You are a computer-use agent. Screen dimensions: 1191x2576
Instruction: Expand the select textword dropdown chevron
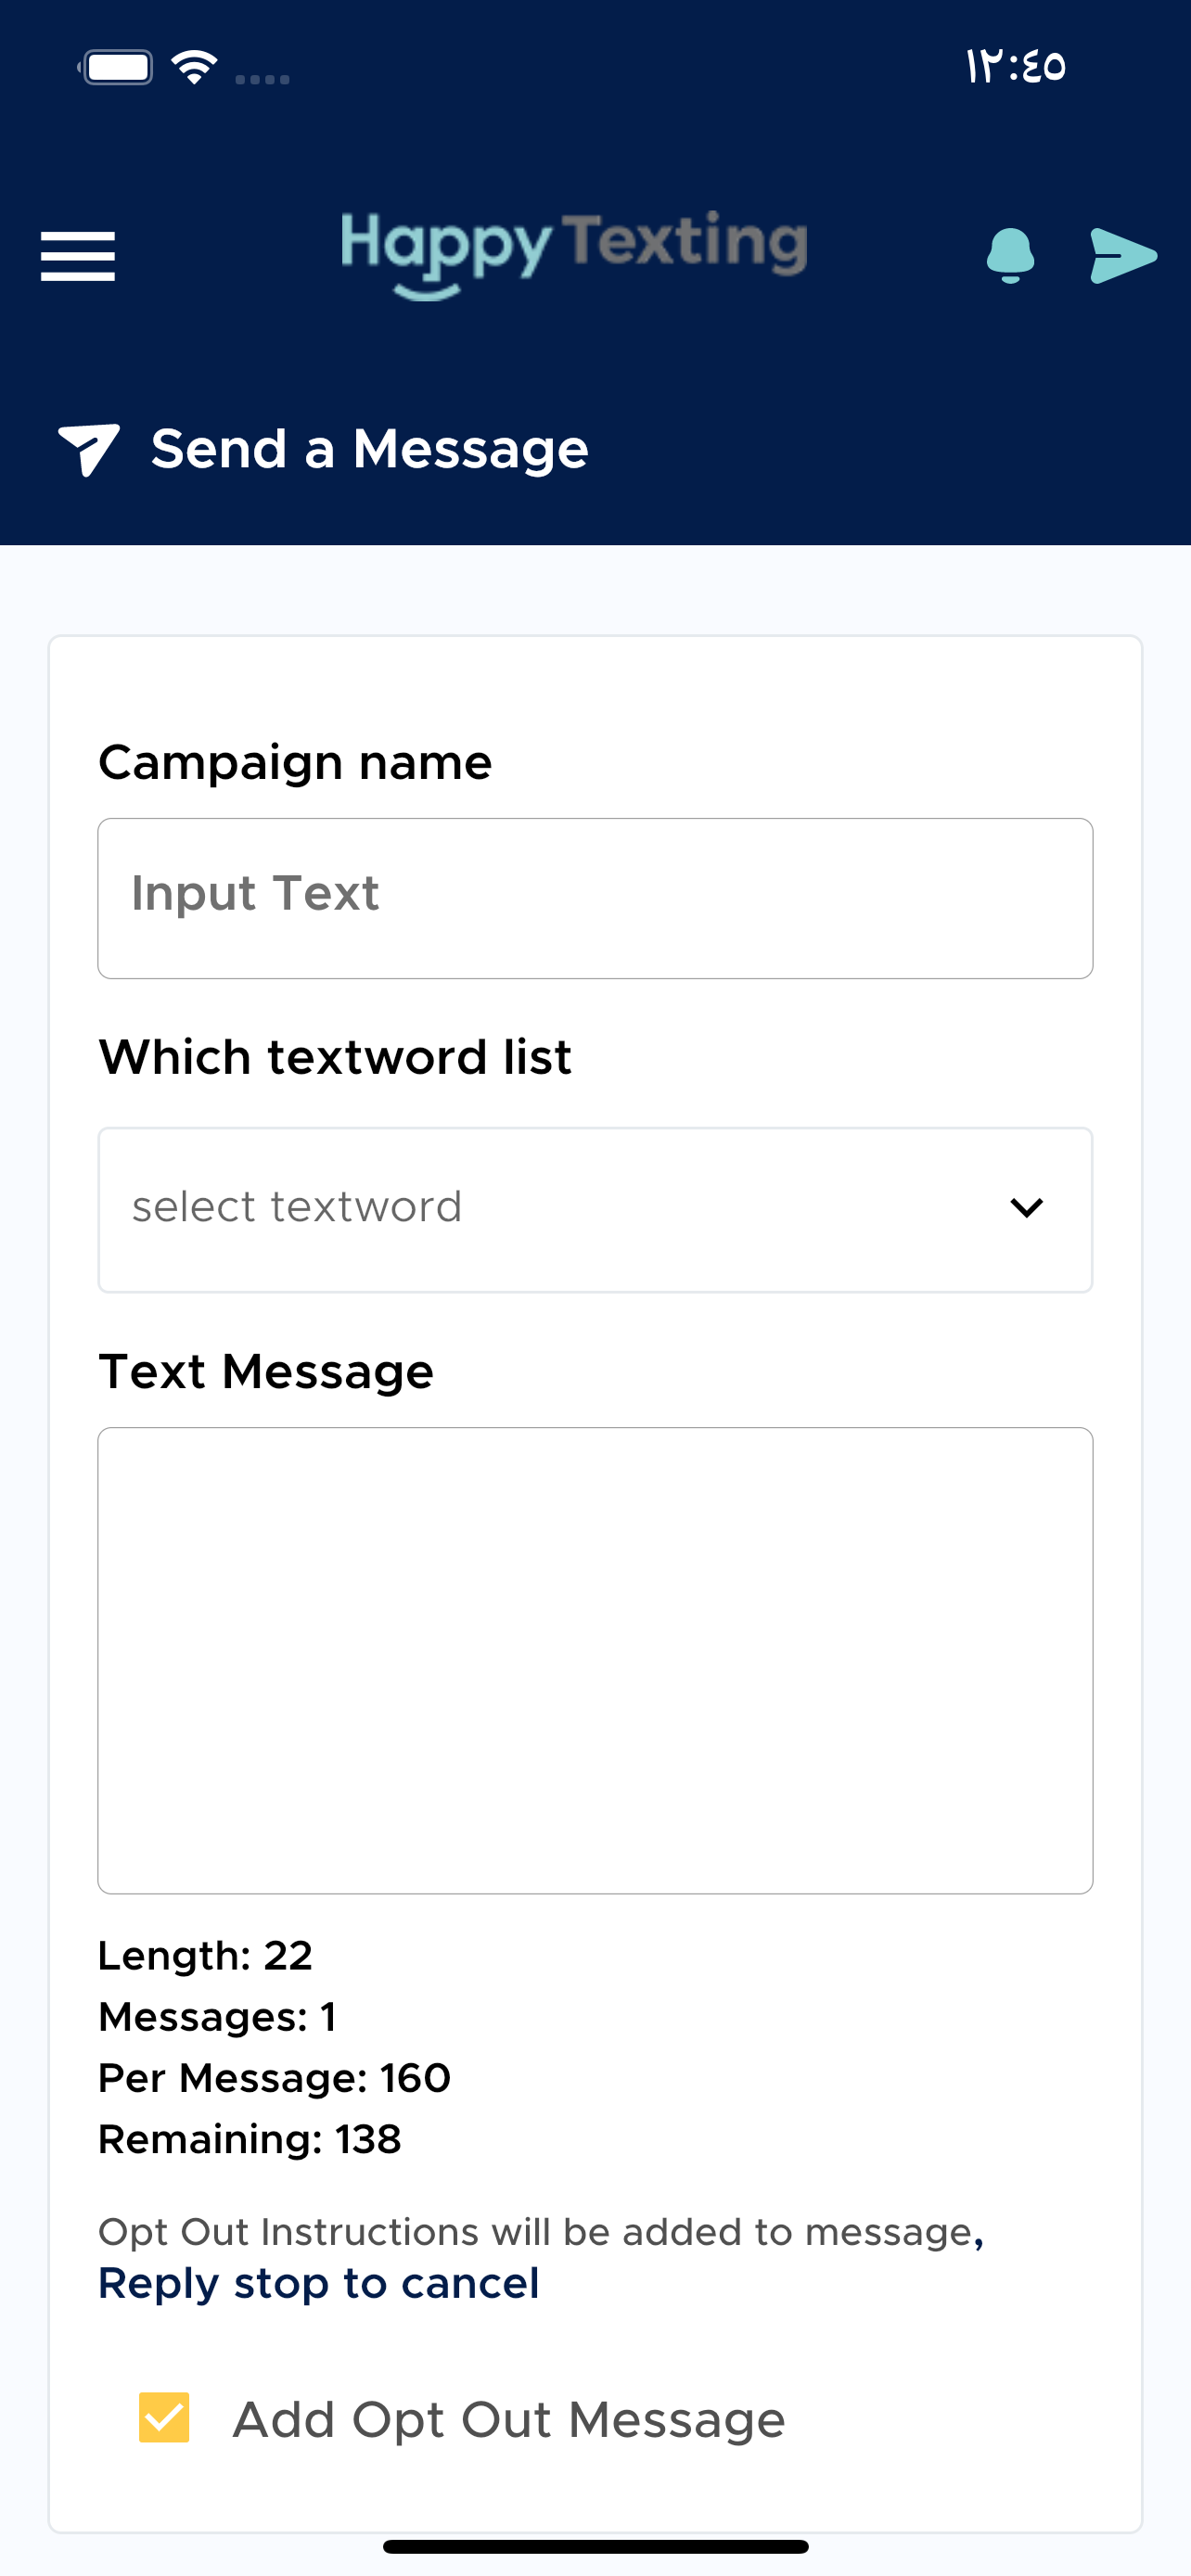pyautogui.click(x=1027, y=1208)
